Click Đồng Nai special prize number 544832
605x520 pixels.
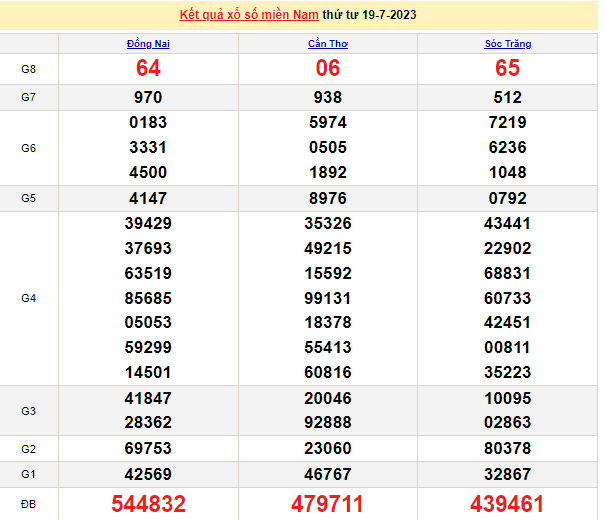pyautogui.click(x=148, y=503)
